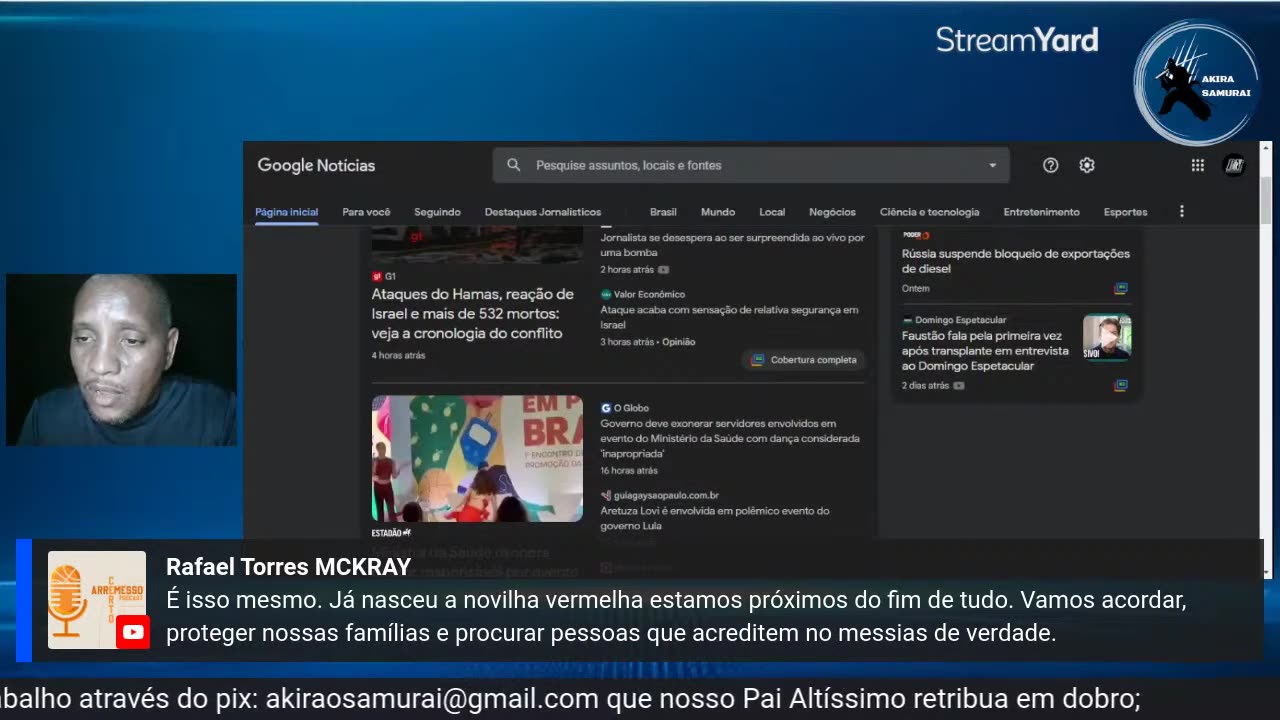
Task: Click the commenter name Rafael Torres MCKRAY
Action: coord(288,567)
